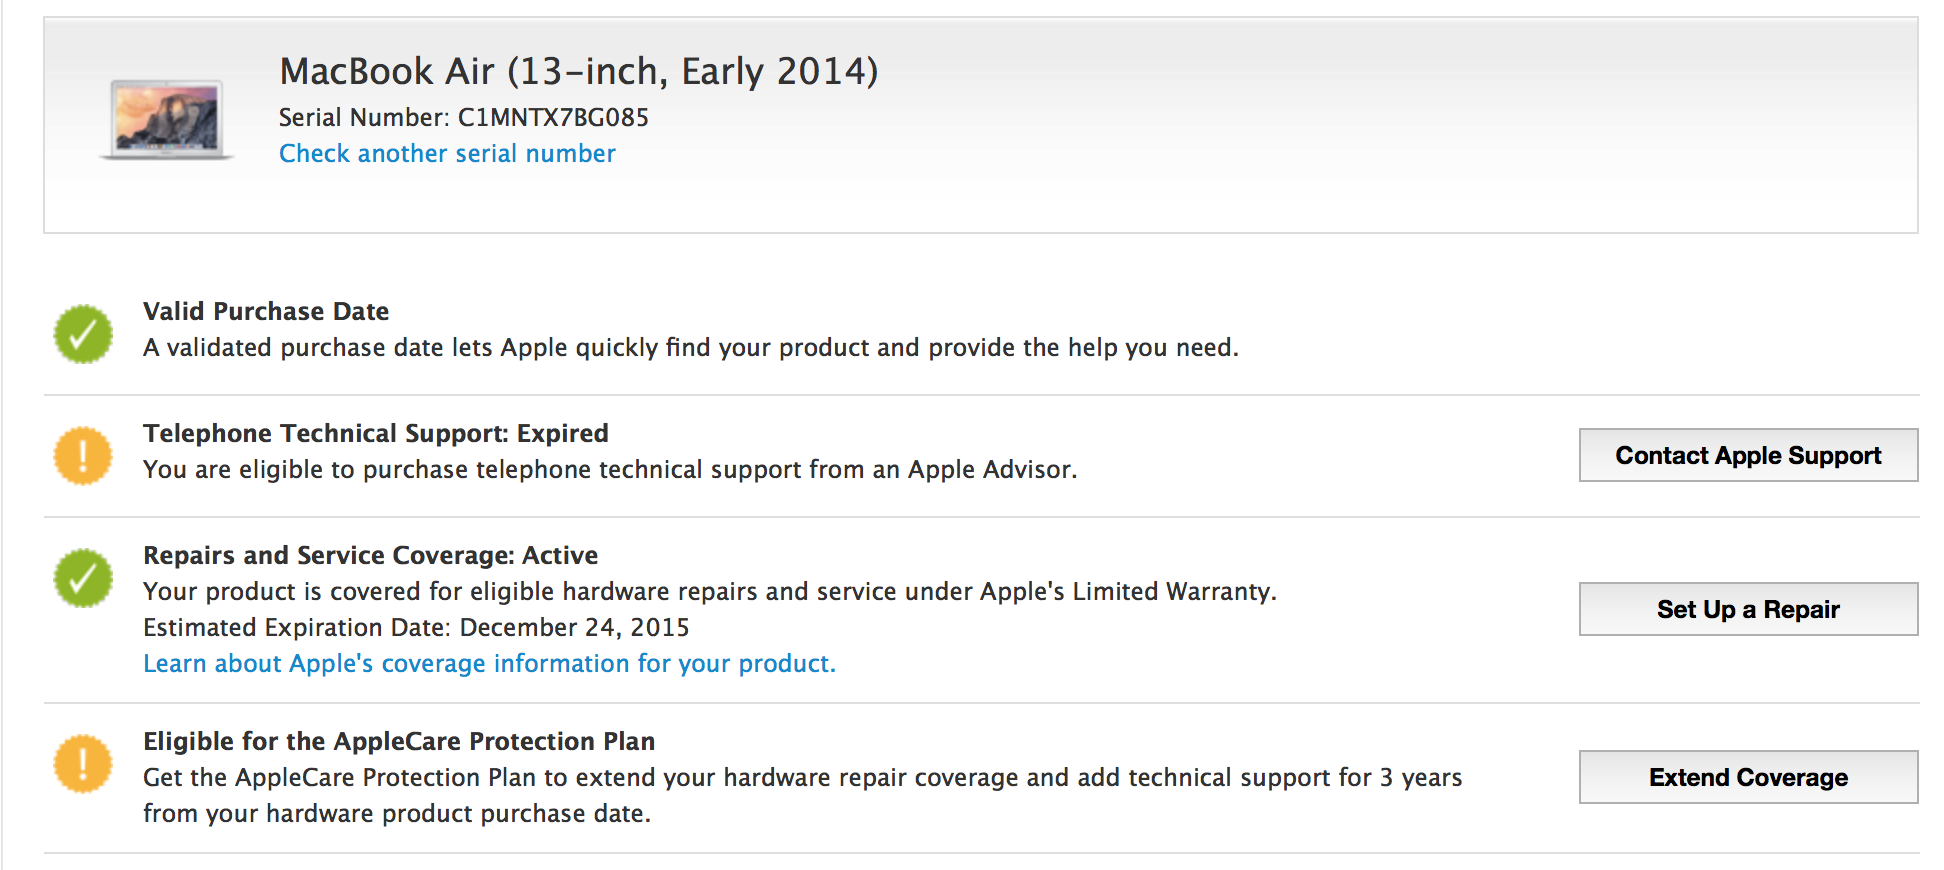Click the Set Up a Repair button

[x=1748, y=609]
